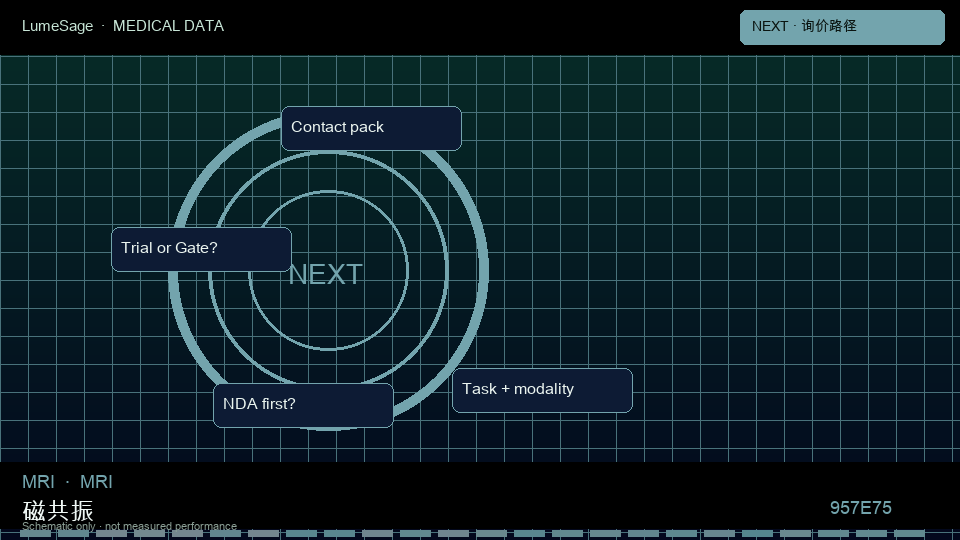Click the 957E75 code text

(x=860, y=508)
